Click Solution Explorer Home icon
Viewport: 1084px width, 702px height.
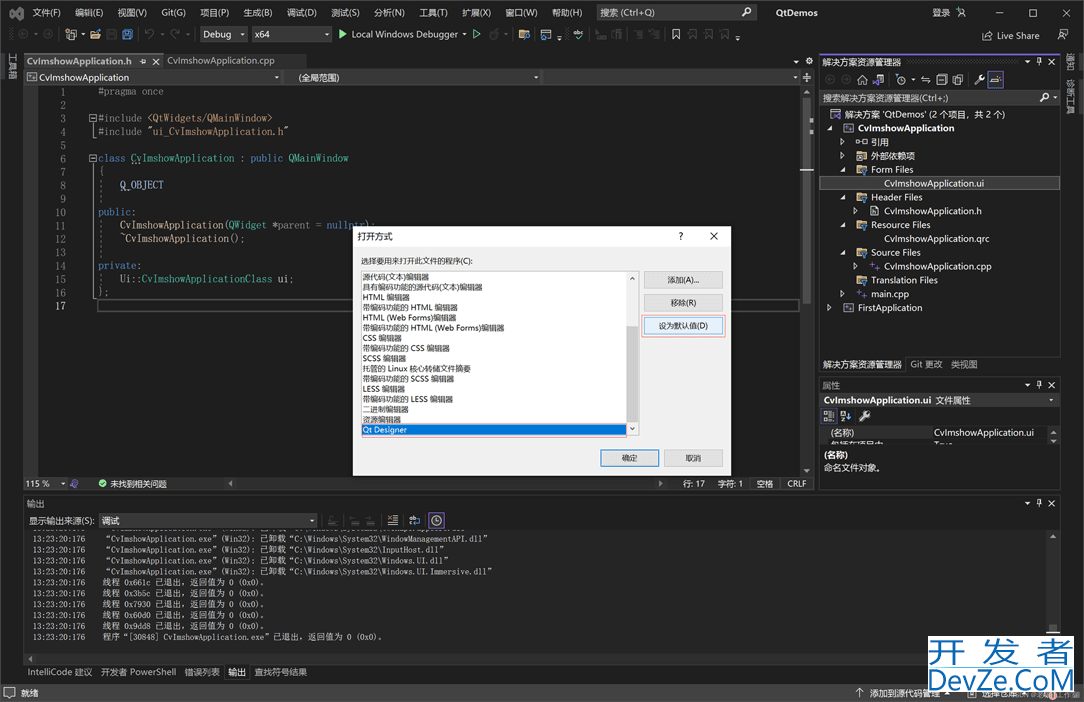coord(862,80)
